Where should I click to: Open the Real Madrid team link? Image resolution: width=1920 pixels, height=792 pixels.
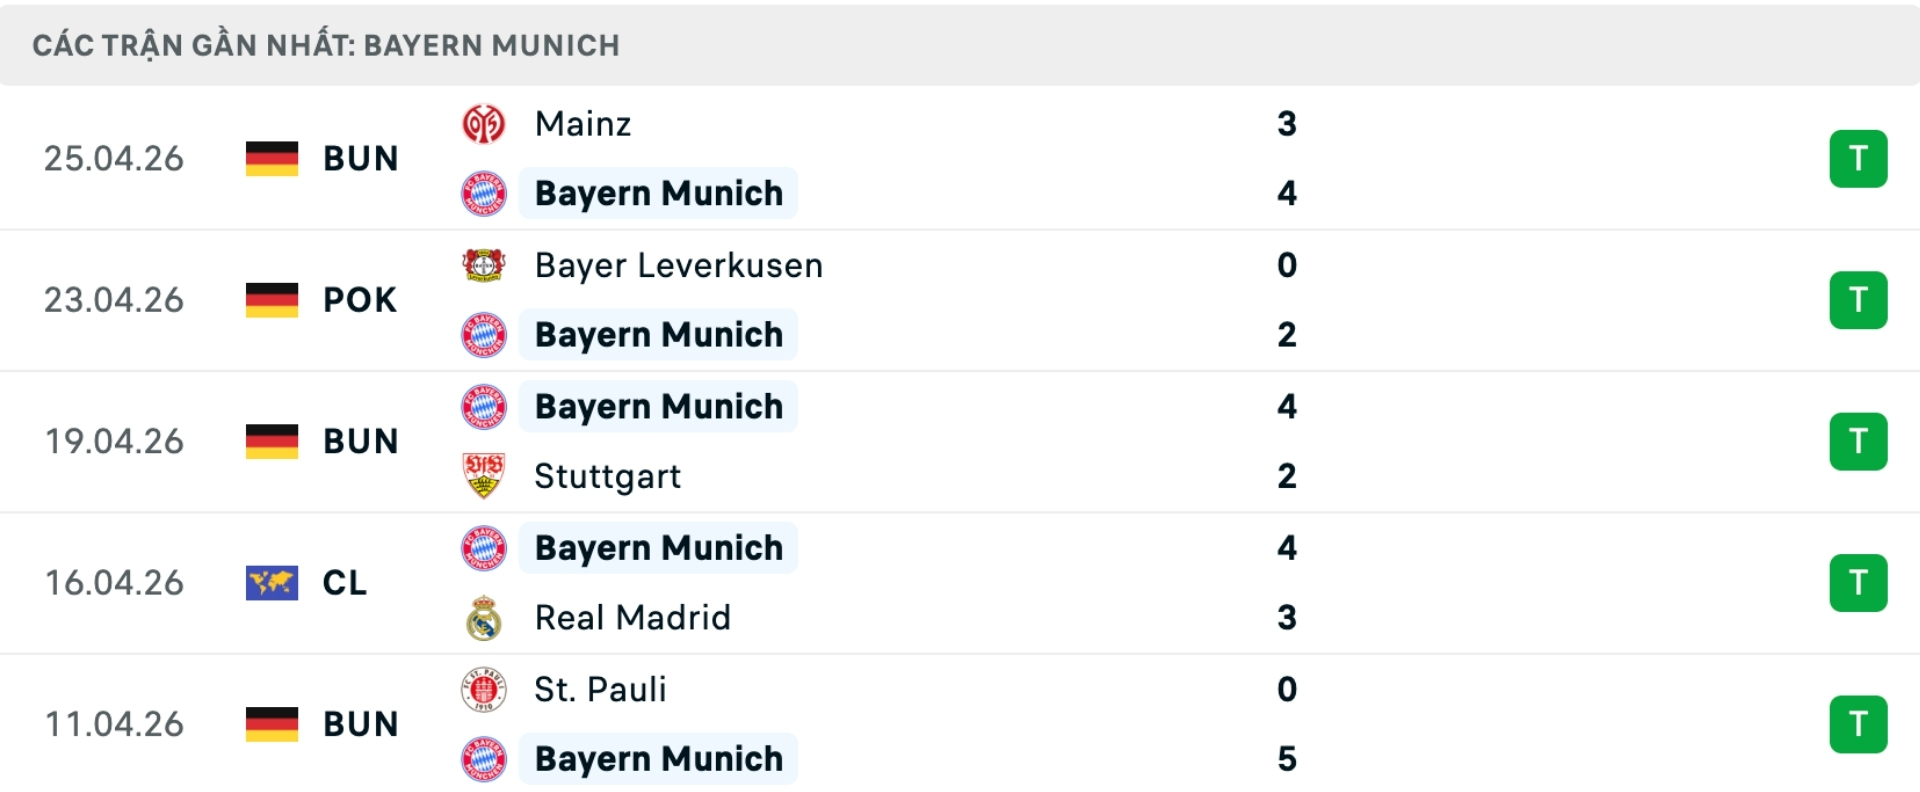click(632, 618)
